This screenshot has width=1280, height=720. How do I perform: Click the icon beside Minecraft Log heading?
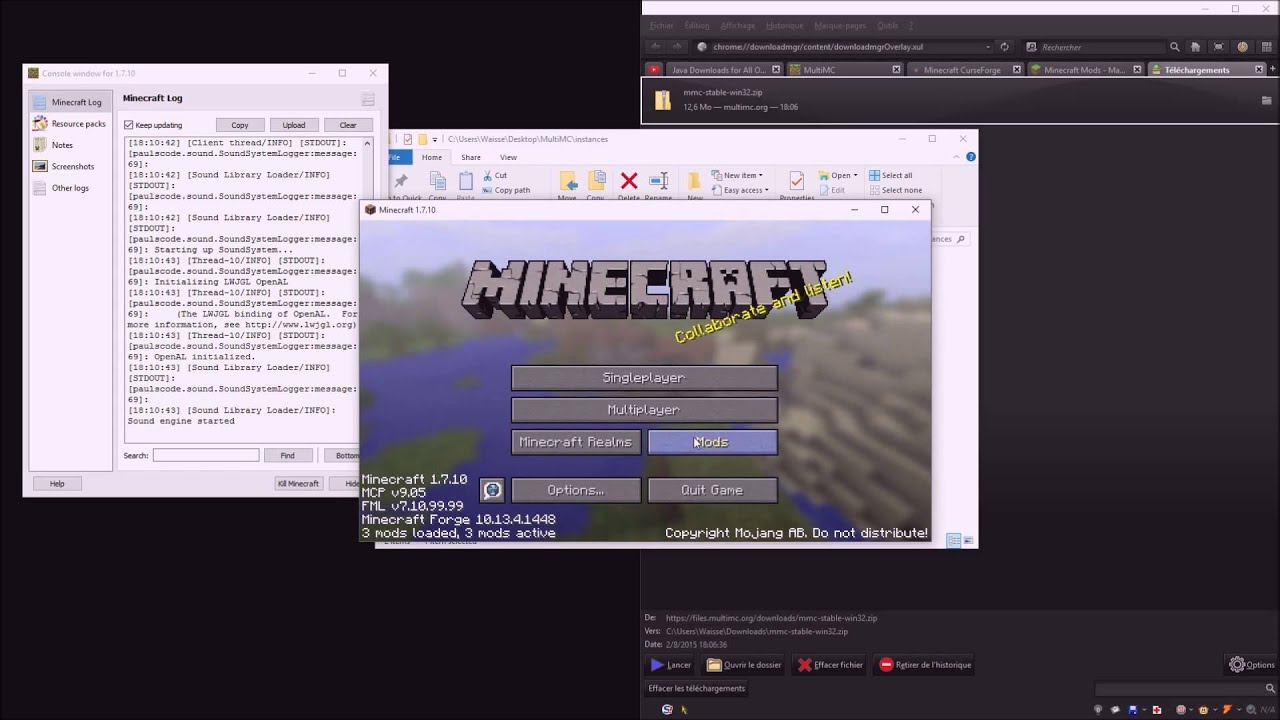pos(368,99)
